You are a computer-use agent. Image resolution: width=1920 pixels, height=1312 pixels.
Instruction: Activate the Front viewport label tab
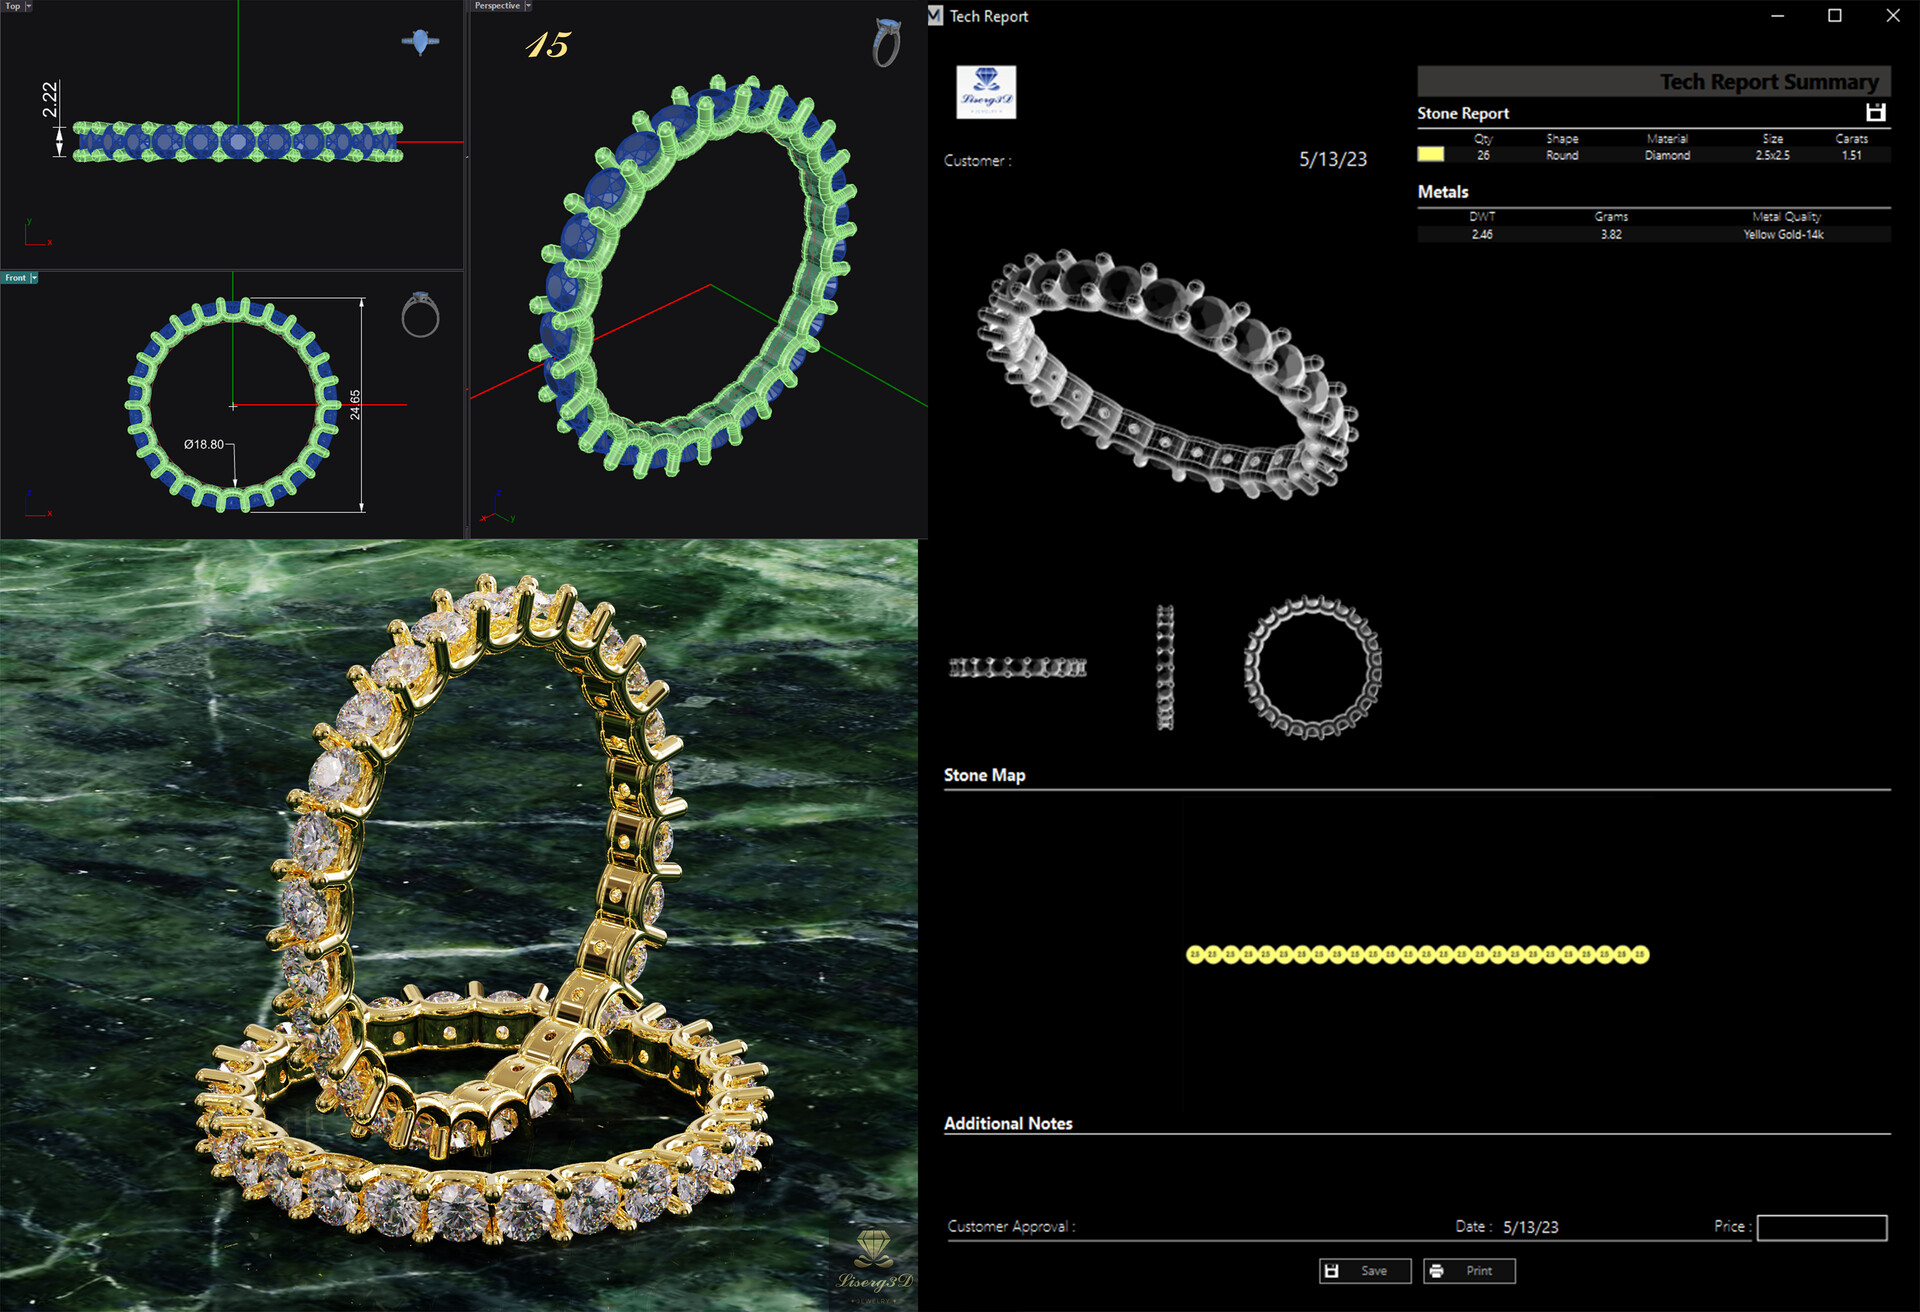[x=15, y=278]
